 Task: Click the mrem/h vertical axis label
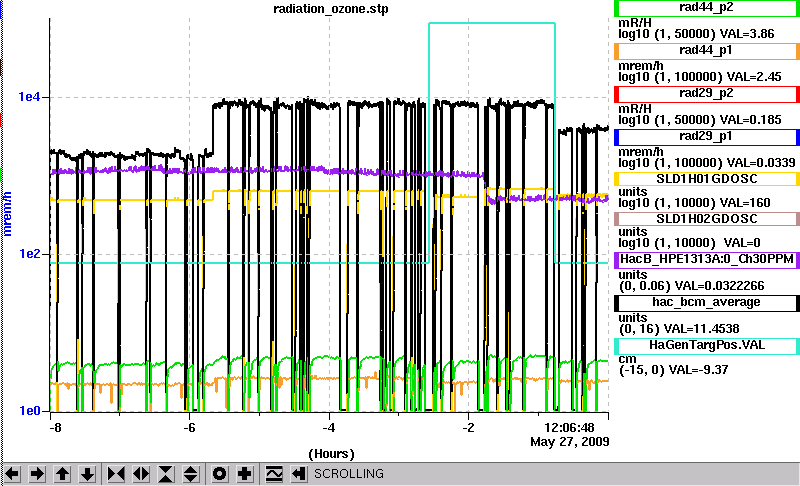click(x=7, y=214)
